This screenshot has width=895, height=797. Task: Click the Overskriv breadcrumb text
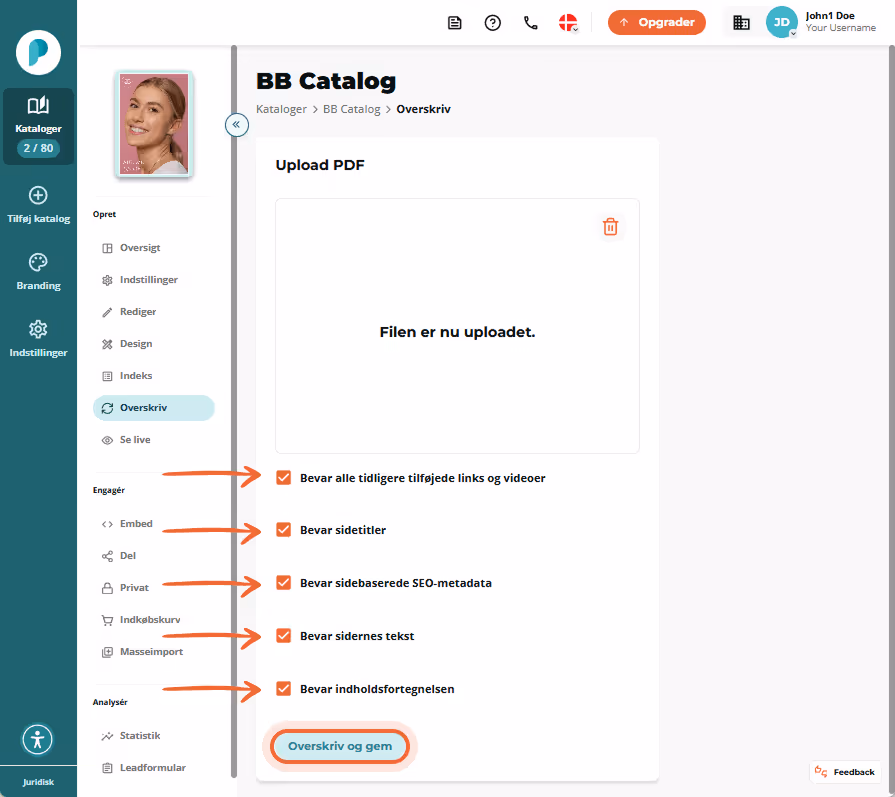(x=424, y=109)
